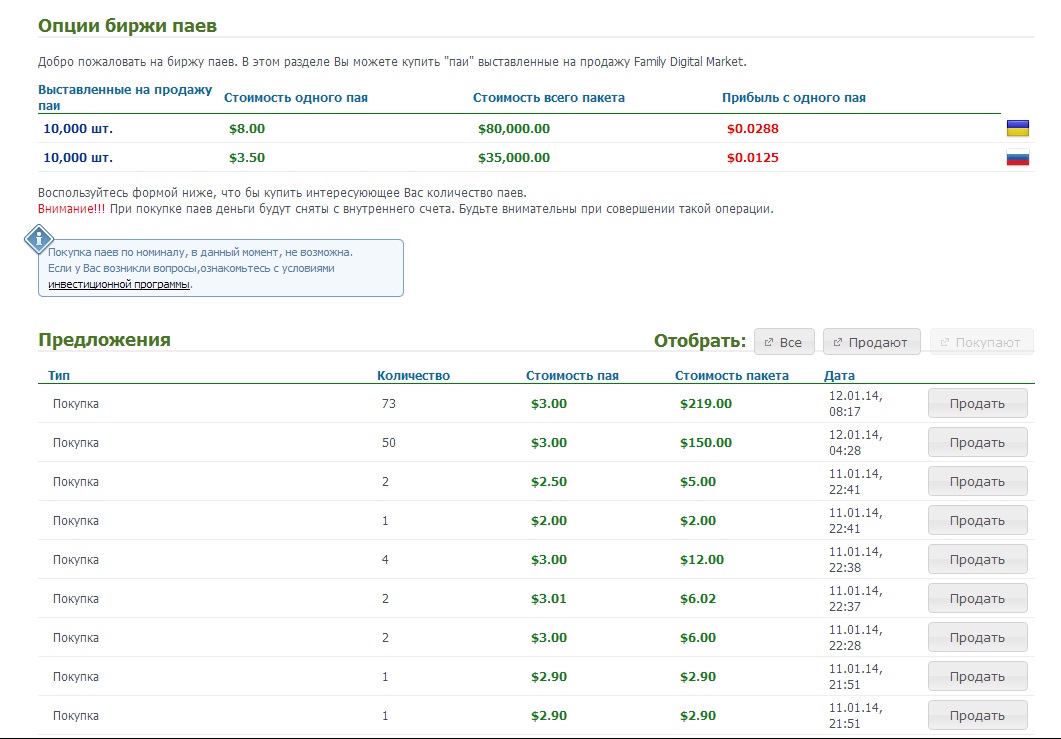Screen dimensions: 1061x739
Task: Click the $12.00 package cost
Action: 702,560
